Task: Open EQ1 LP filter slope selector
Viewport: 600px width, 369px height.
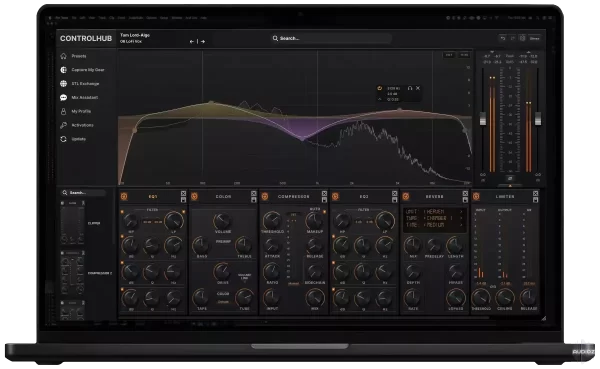Action: 158,222
